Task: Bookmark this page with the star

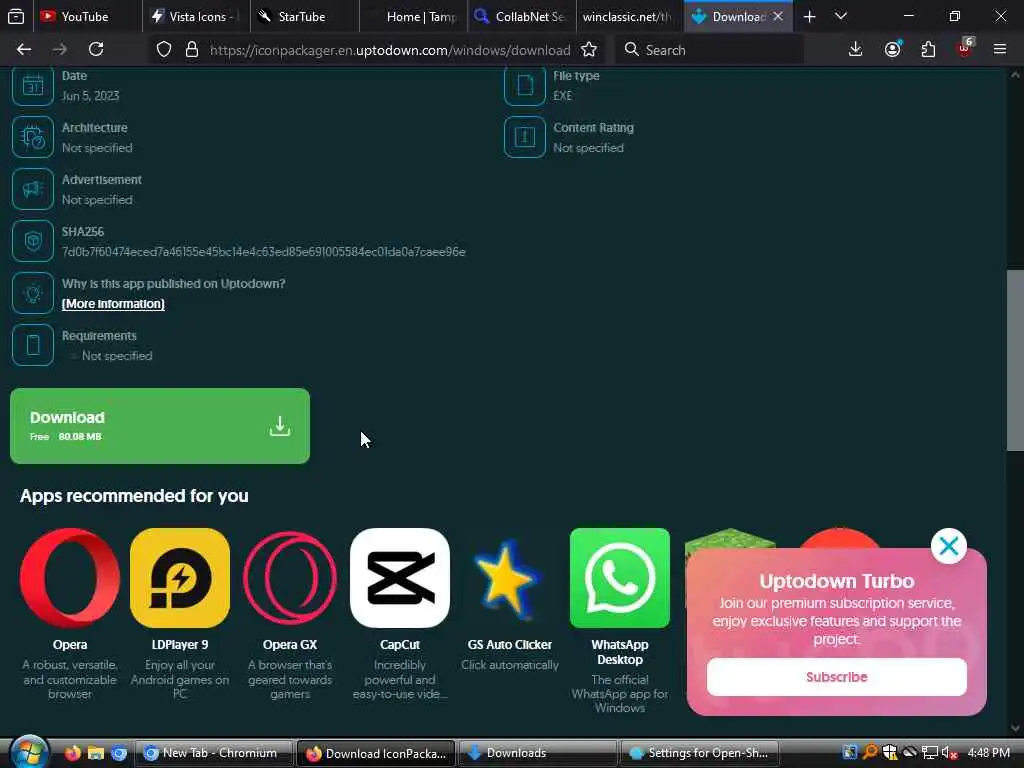Action: [x=588, y=50]
